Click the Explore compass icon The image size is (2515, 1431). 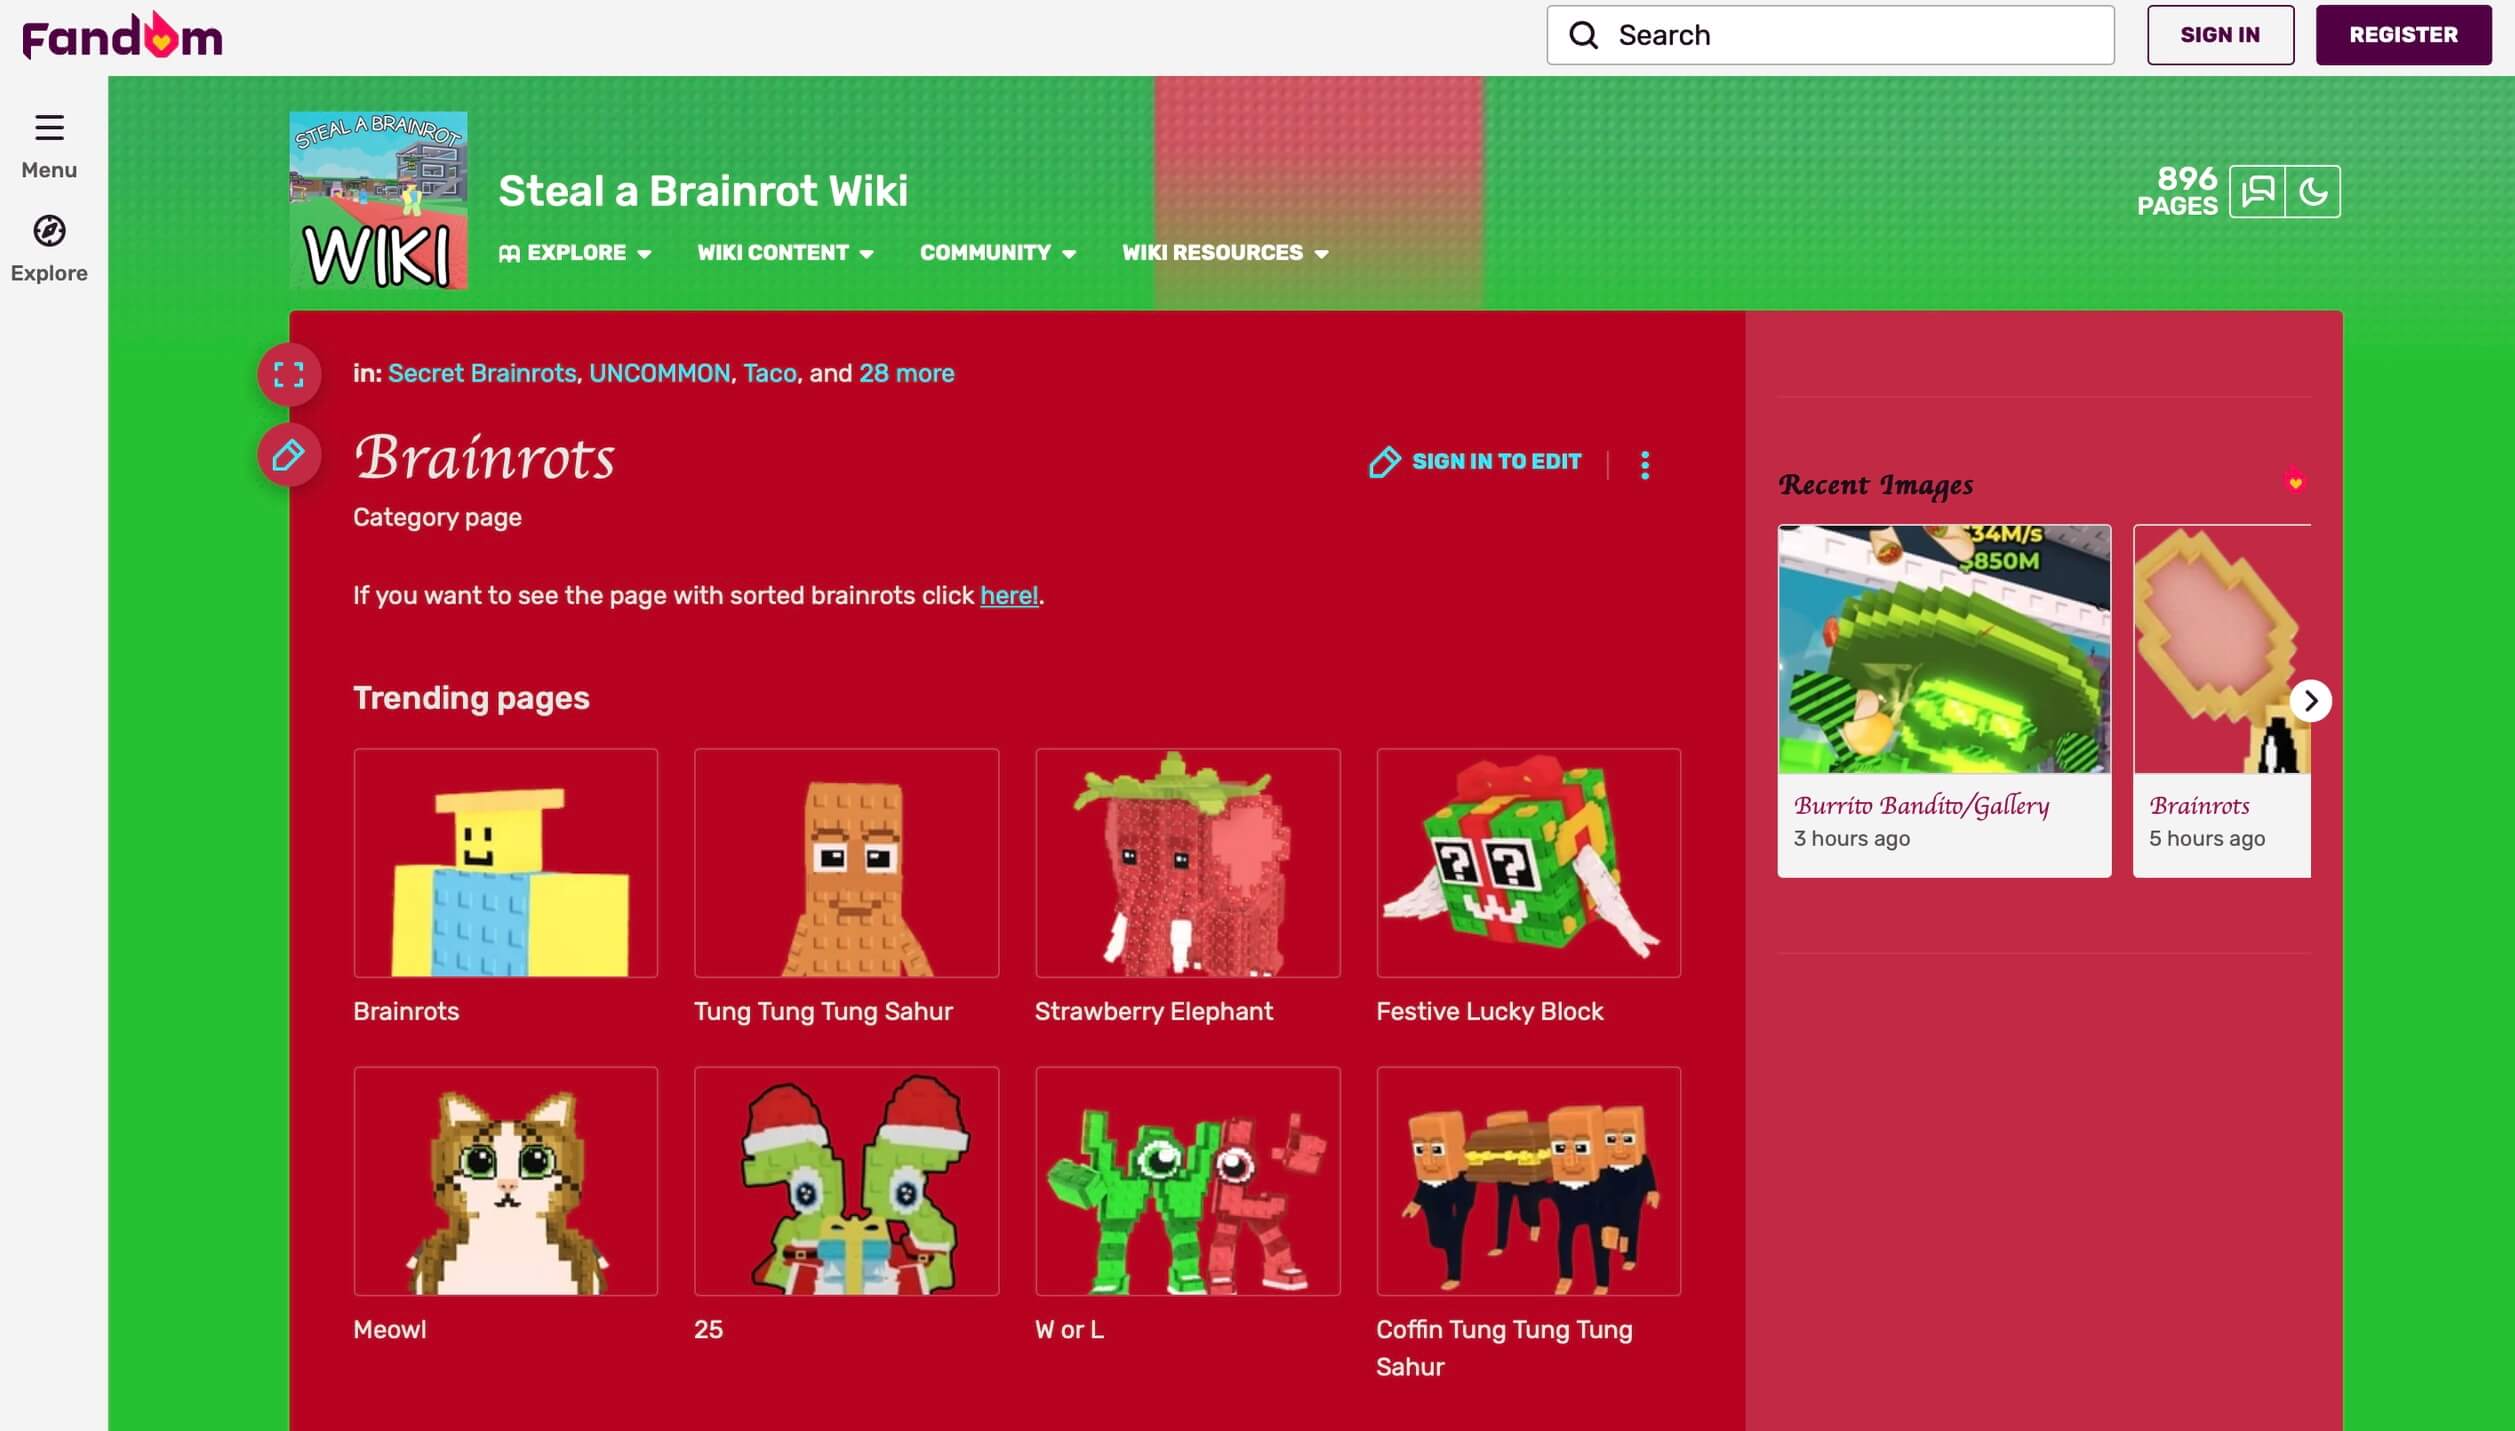click(x=49, y=231)
